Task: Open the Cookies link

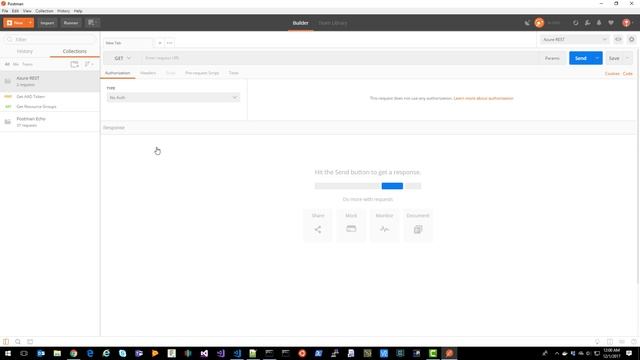Action: (x=612, y=74)
